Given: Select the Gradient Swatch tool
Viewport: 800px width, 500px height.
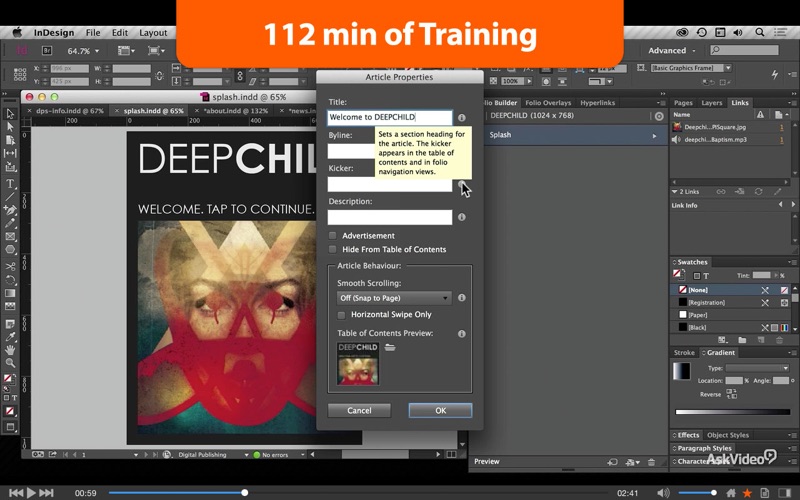Looking at the screenshot, I should tap(10, 293).
